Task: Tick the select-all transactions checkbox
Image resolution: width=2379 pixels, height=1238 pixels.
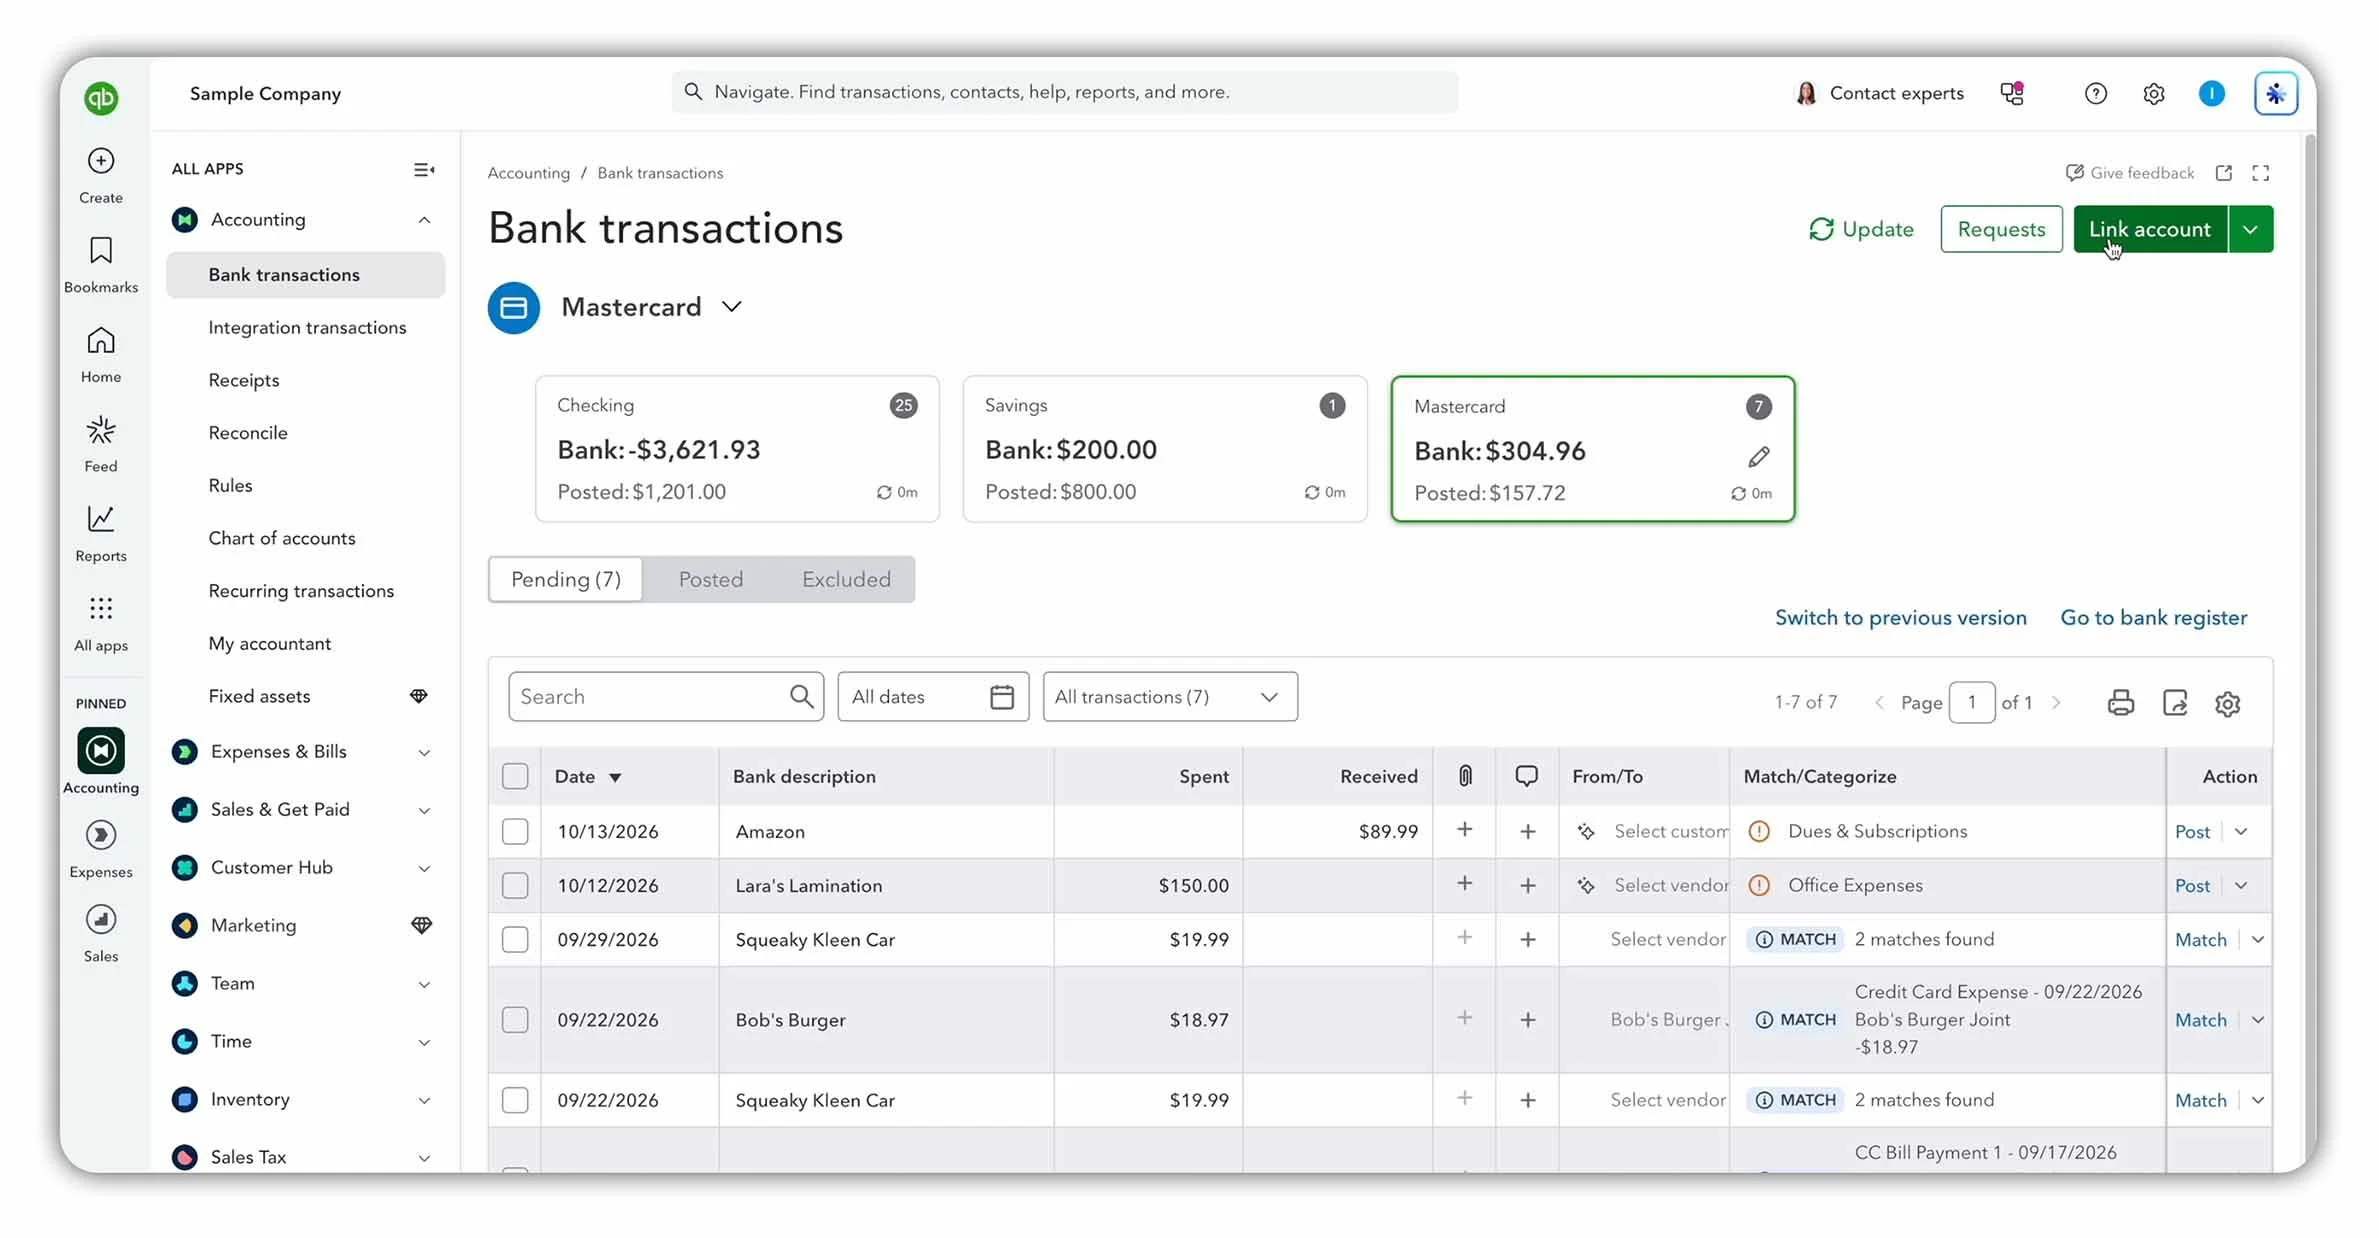Action: [515, 776]
